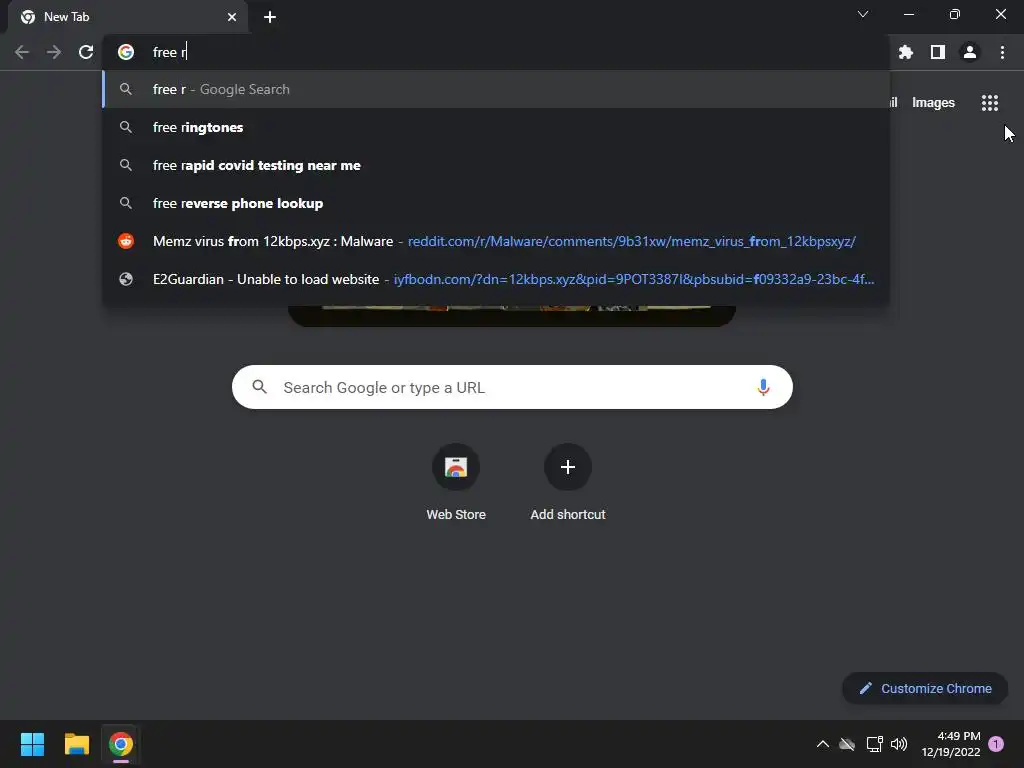1024x768 pixels.
Task: Choose the 'free ringtones' suggestion
Action: pos(496,127)
